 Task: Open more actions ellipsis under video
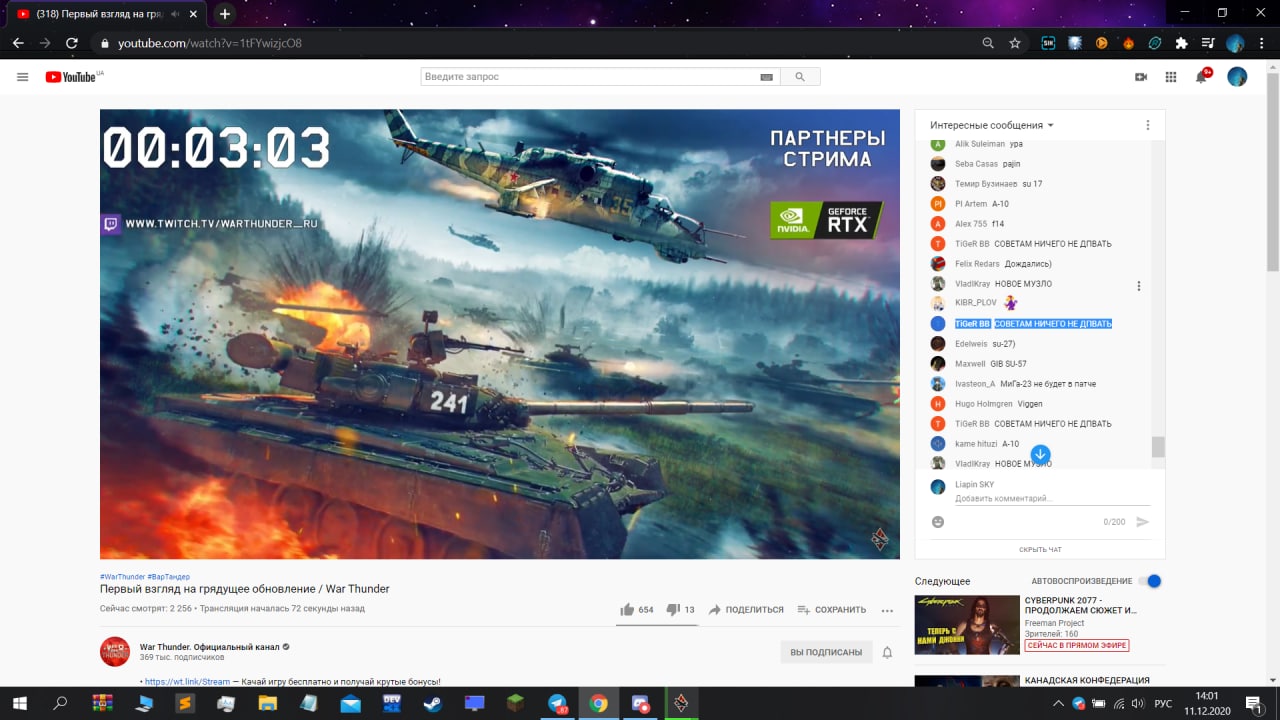(x=887, y=610)
